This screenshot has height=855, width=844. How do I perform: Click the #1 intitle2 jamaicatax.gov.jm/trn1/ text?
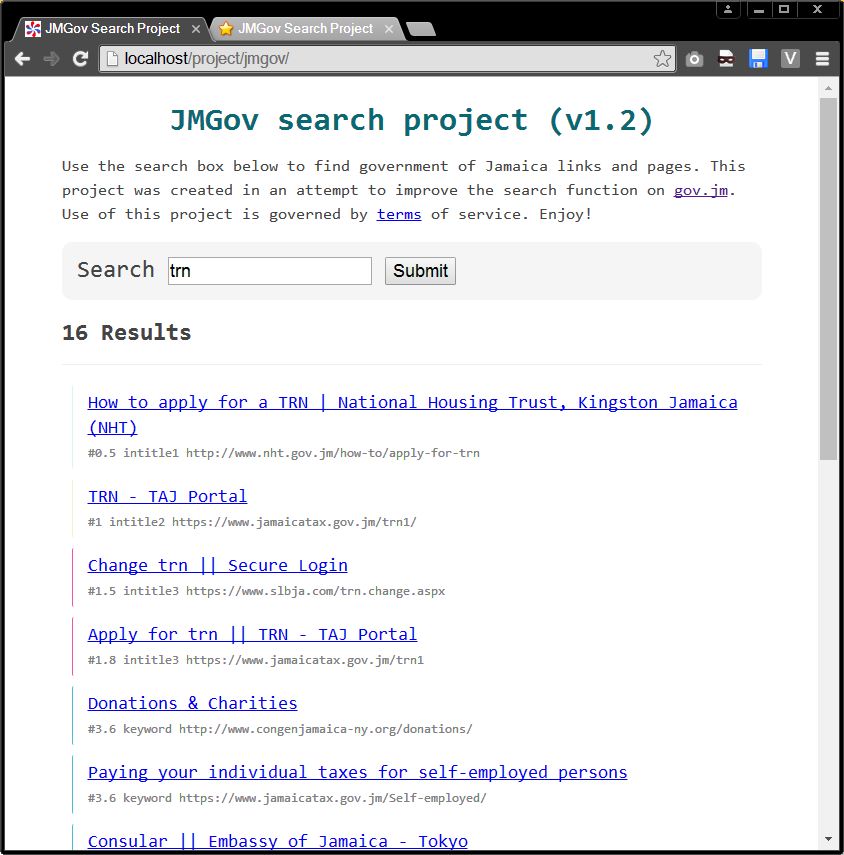click(x=252, y=522)
